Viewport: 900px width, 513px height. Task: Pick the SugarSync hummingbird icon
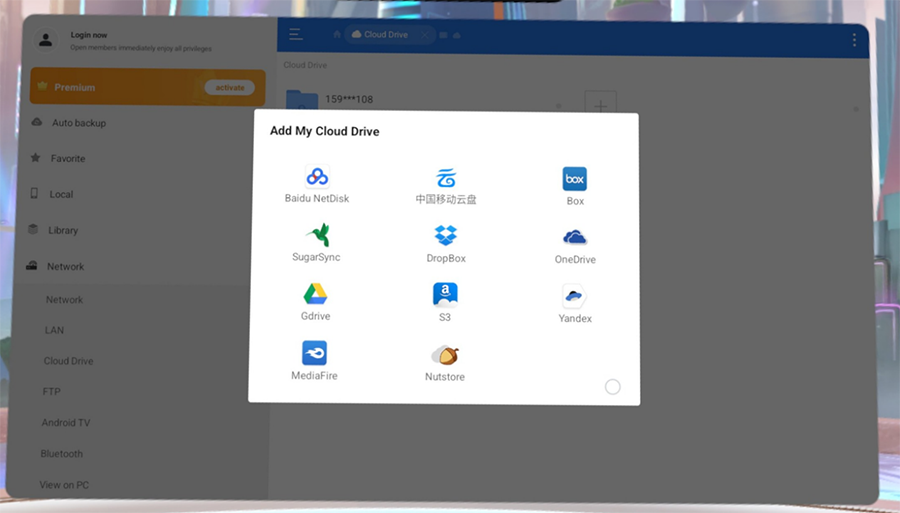[x=317, y=235]
